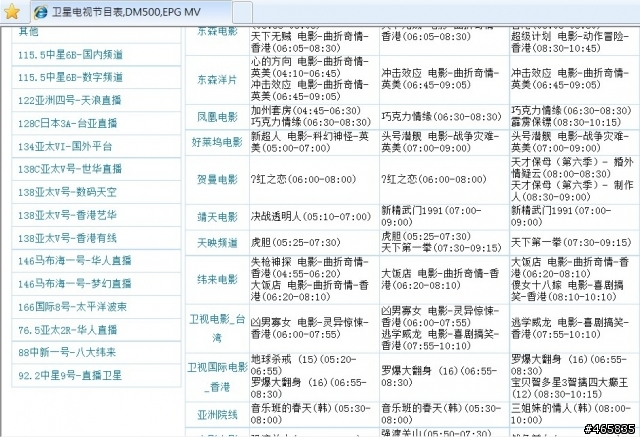Click 加州套房(04:45-06:30) program entry

click(306, 111)
